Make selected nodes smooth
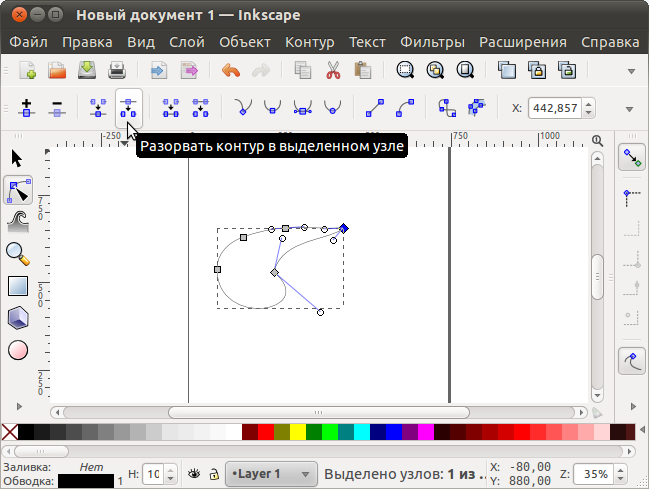Screen dimensions: 649x489 pos(273,107)
